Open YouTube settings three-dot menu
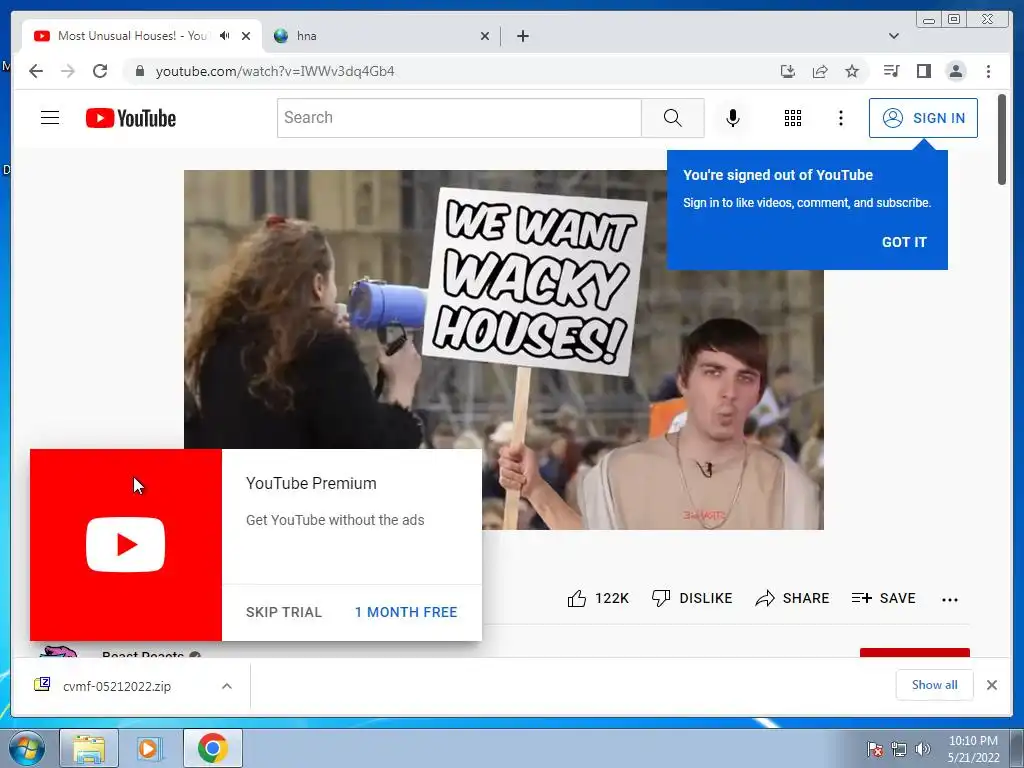The width and height of the screenshot is (1024, 768). (840, 118)
